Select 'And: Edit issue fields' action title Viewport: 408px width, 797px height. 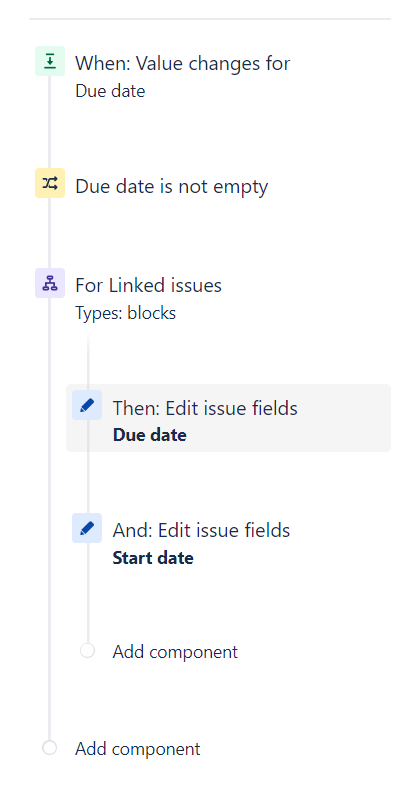(201, 531)
